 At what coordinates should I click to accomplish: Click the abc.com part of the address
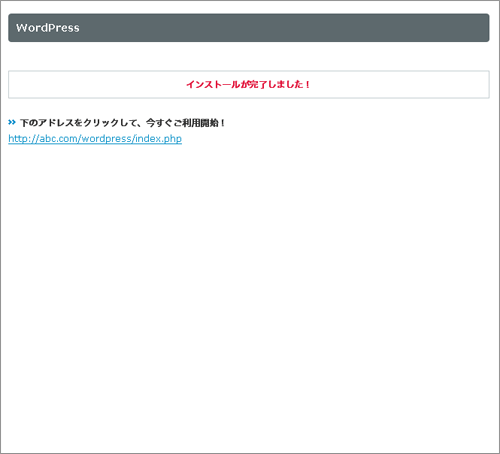pos(58,139)
